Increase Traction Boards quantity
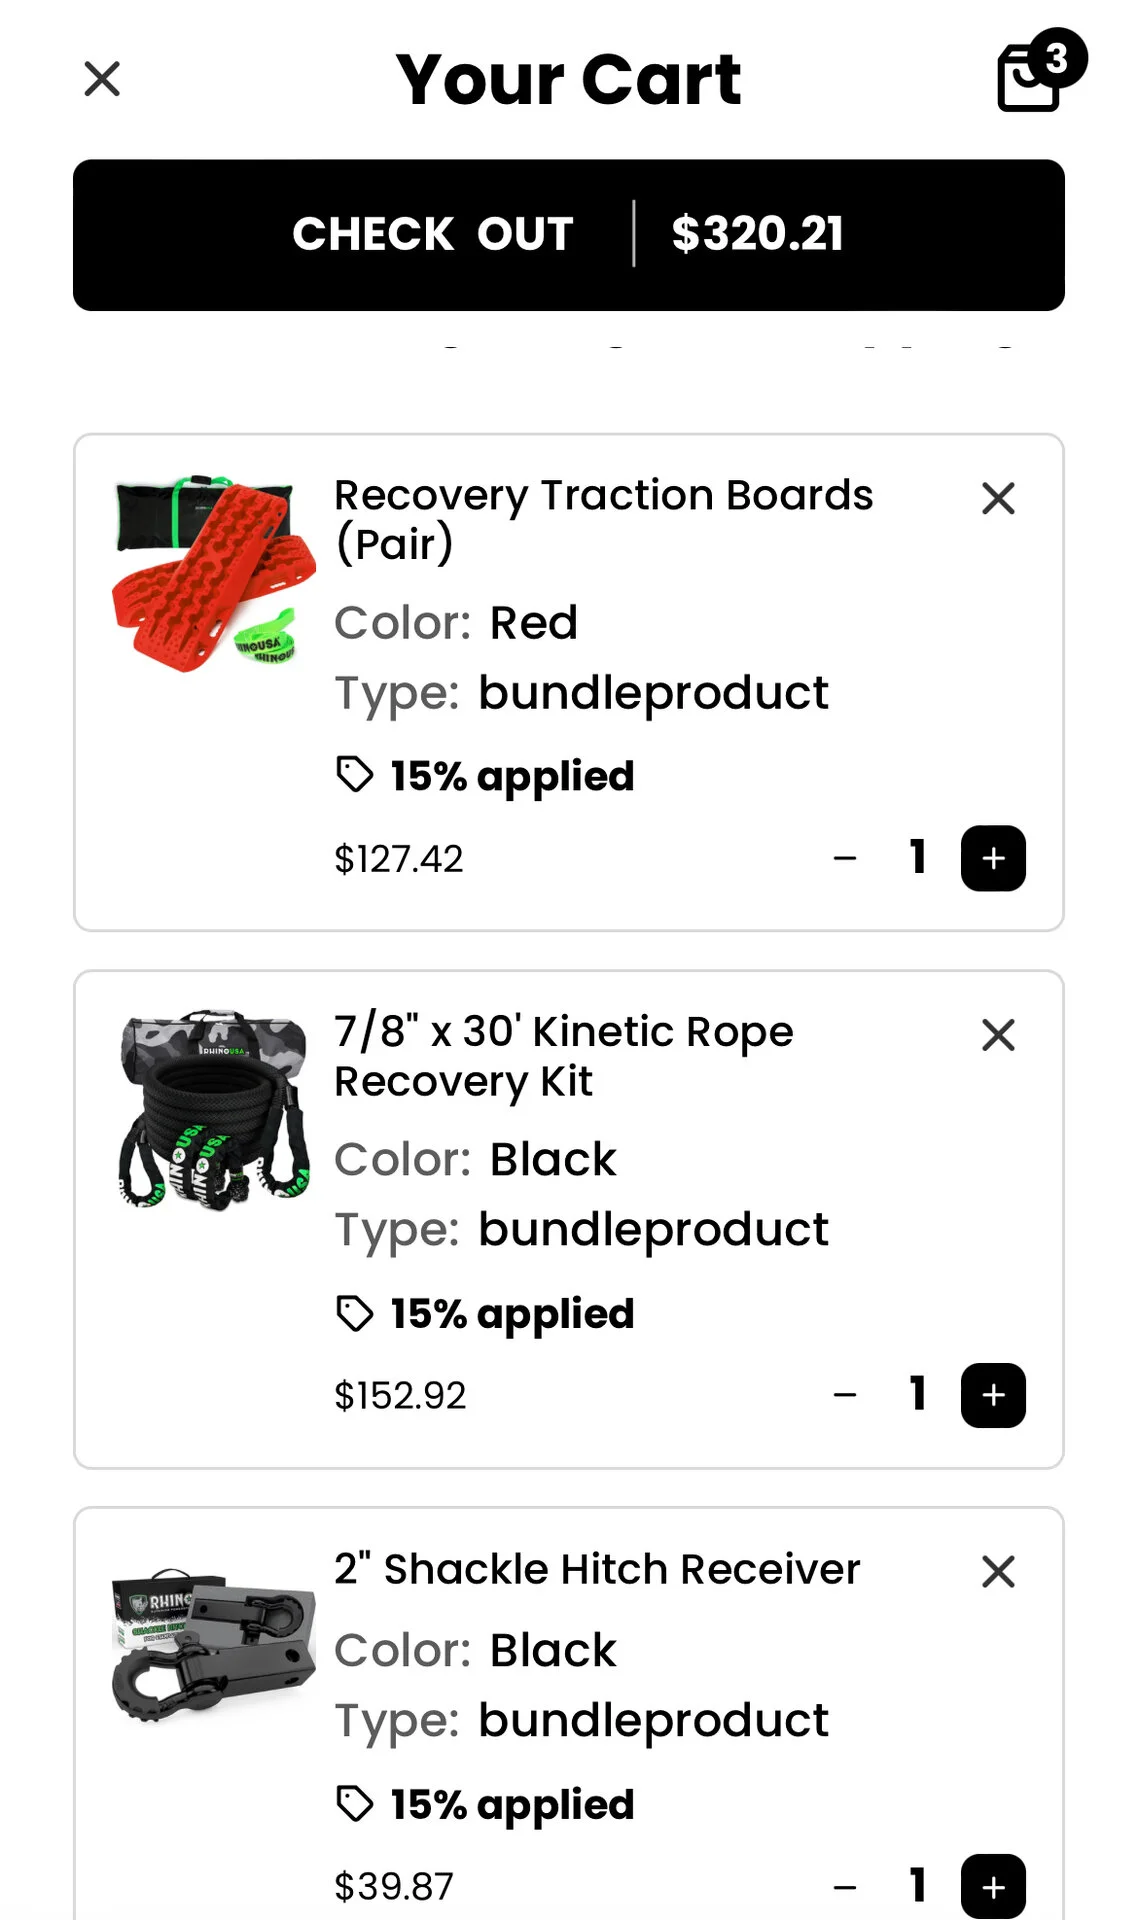The width and height of the screenshot is (1138, 1920). [993, 858]
